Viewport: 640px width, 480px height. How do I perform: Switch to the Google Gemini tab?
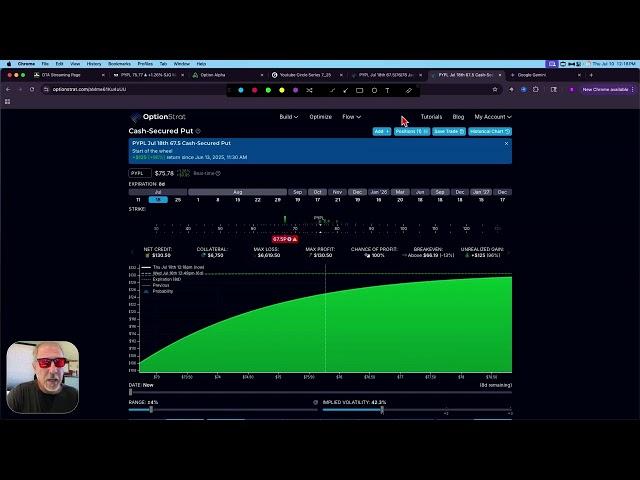coord(545,75)
